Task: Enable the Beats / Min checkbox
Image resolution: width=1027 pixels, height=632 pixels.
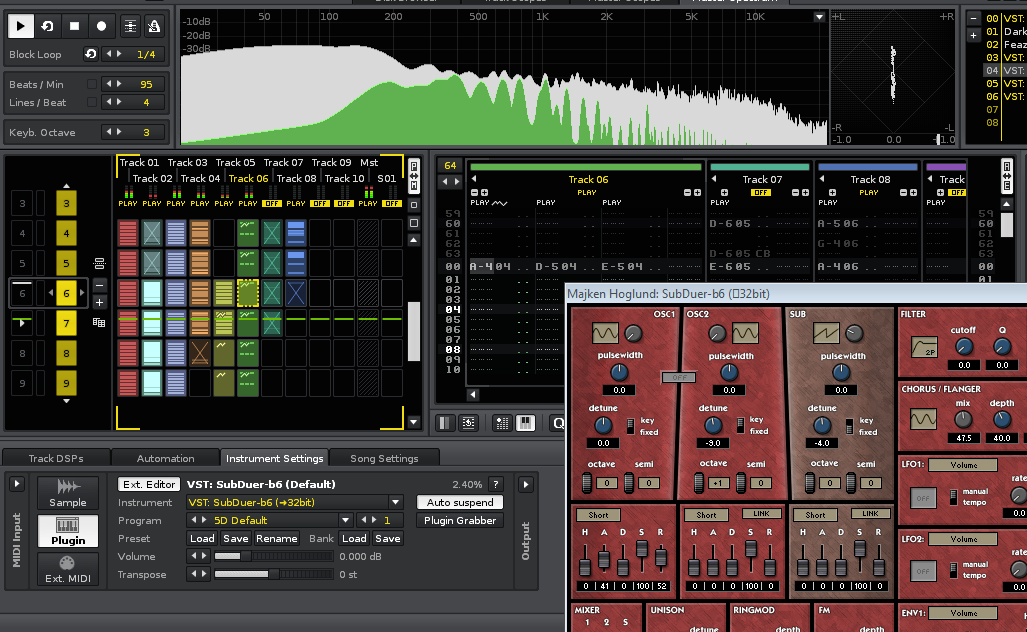Action: tap(92, 84)
